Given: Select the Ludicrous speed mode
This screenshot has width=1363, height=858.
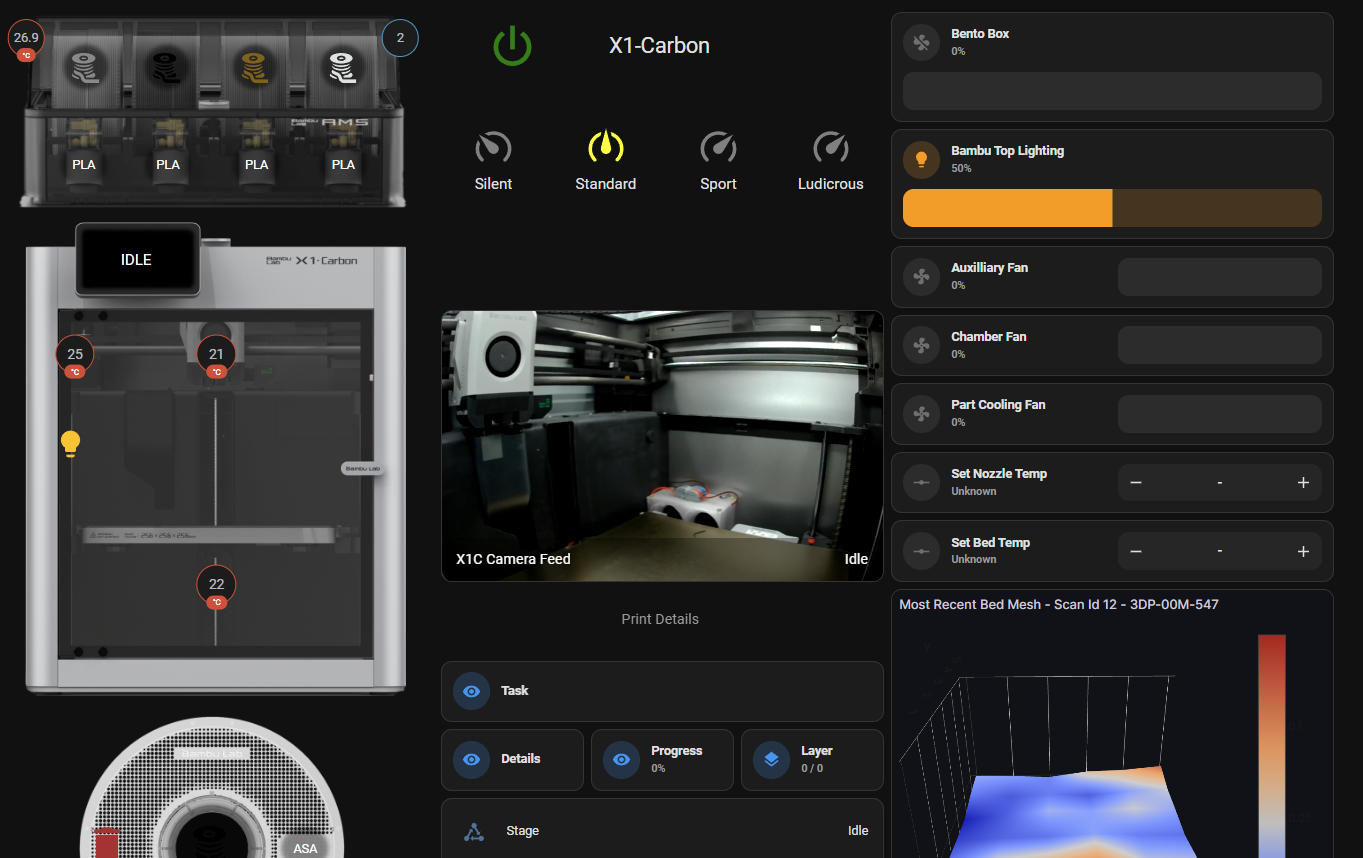Looking at the screenshot, I should (x=830, y=161).
